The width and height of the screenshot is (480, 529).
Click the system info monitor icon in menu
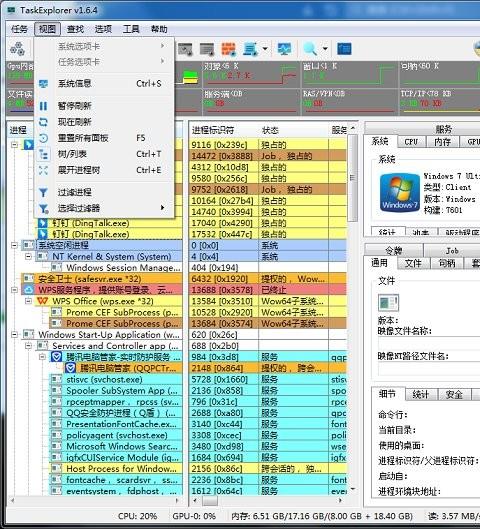coord(43,84)
